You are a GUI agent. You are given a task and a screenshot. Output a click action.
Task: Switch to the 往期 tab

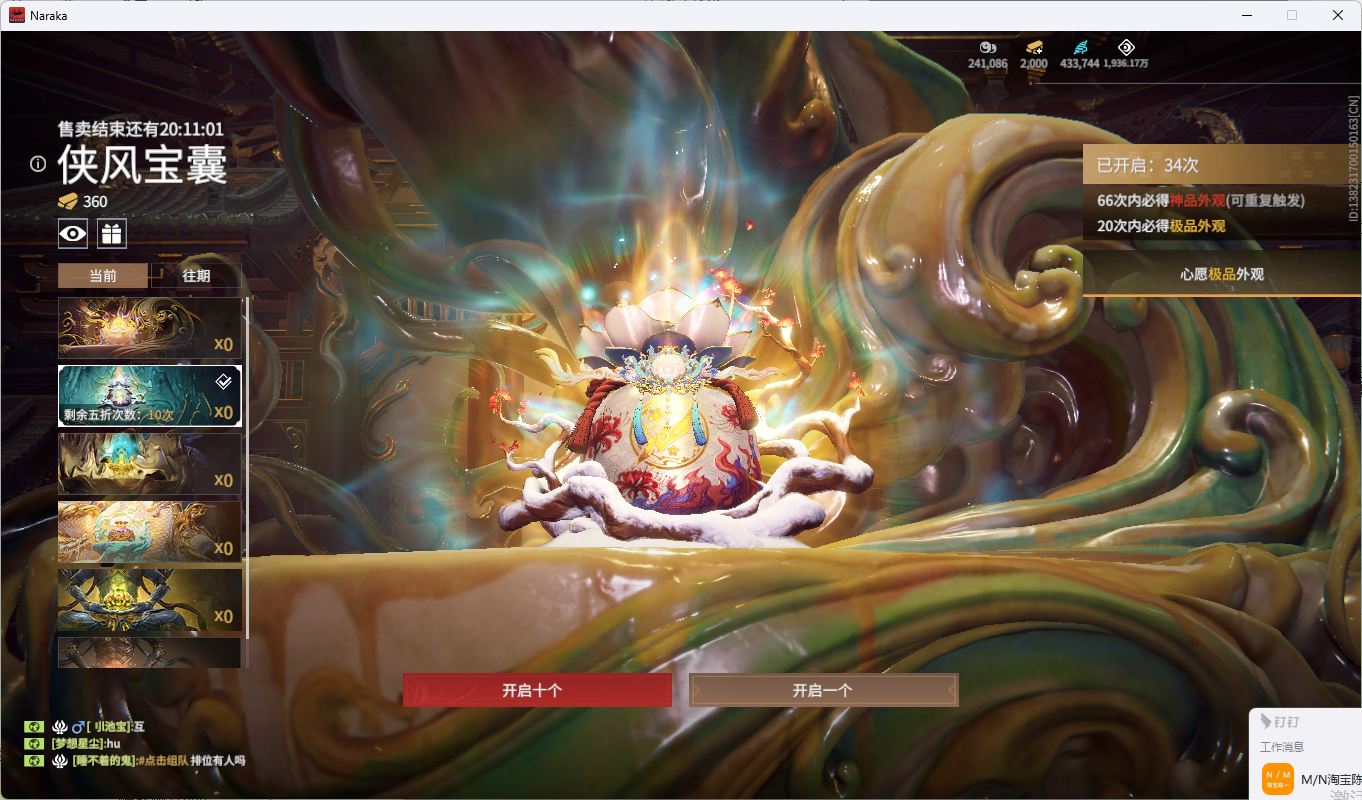[x=196, y=276]
